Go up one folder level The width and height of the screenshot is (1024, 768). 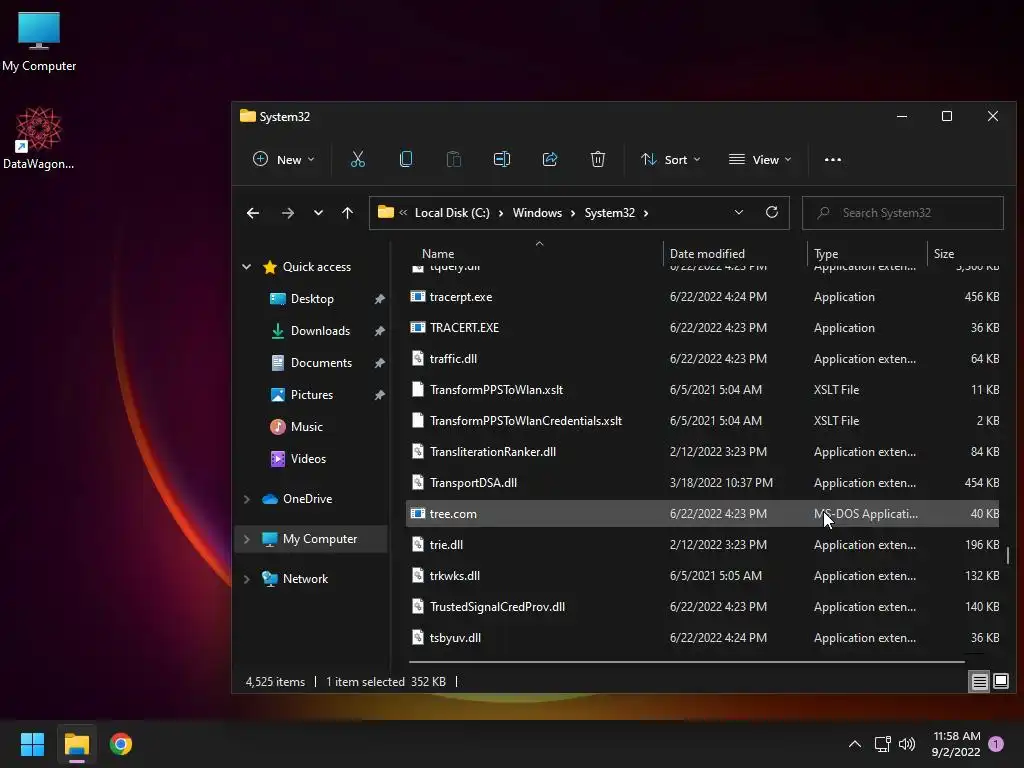coord(347,213)
